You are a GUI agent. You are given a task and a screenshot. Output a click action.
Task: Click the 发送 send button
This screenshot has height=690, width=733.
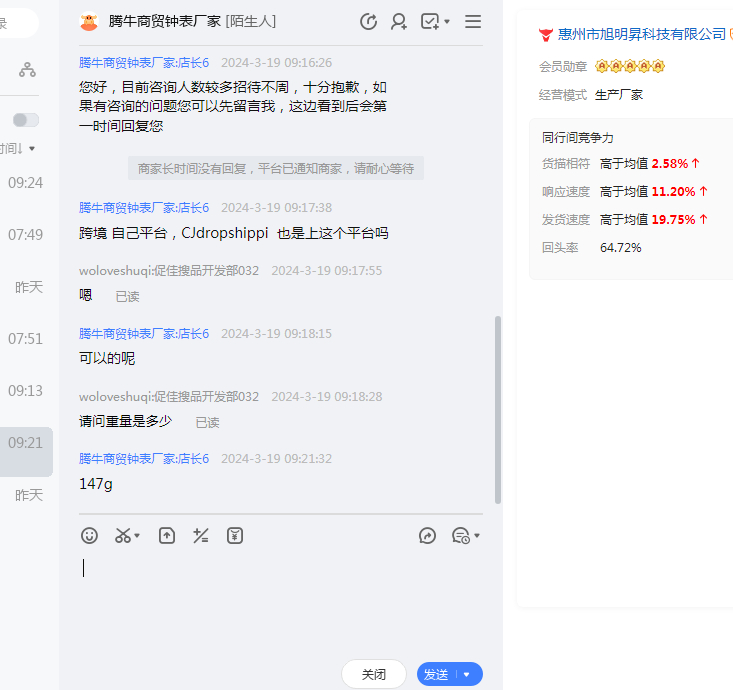(436, 675)
